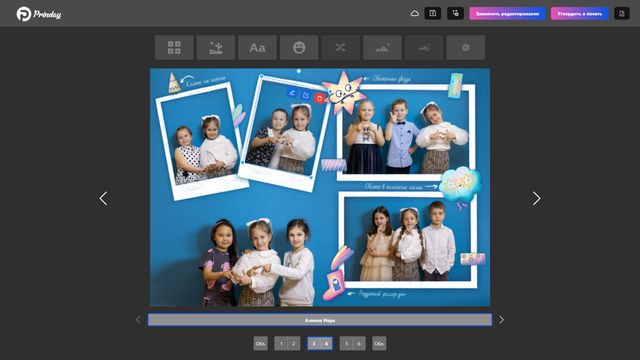Screen dimensions: 640x360
Task: Click the pink sock sticker
Action: 334,284
